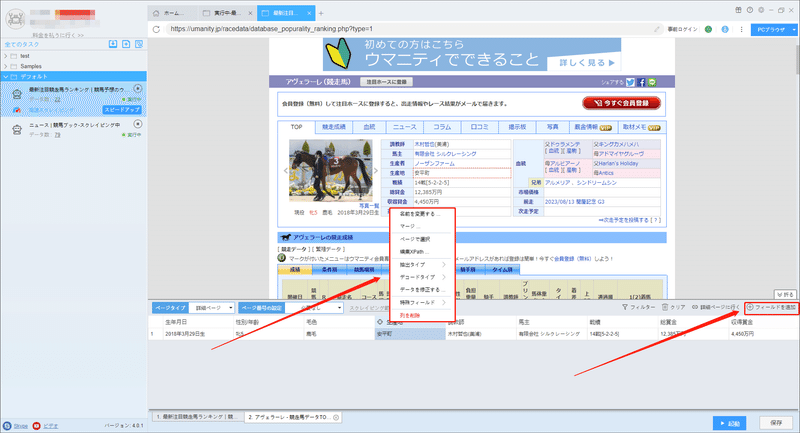Click the 料金を払うに行く link
Image resolution: width=800 pixels, height=433 pixels.
(x=58, y=35)
